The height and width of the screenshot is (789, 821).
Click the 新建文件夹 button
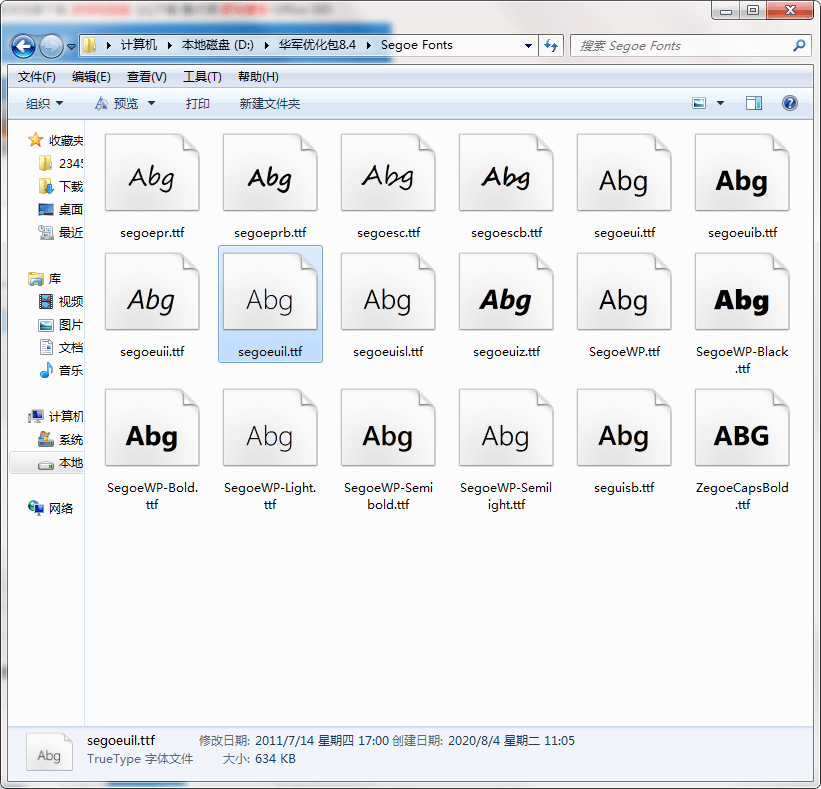pyautogui.click(x=270, y=104)
